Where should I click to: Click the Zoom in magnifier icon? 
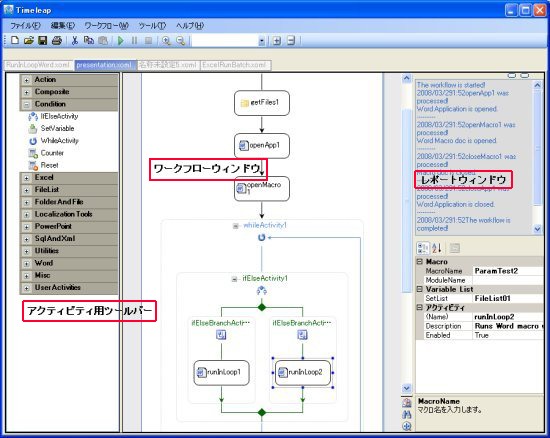coord(166,41)
